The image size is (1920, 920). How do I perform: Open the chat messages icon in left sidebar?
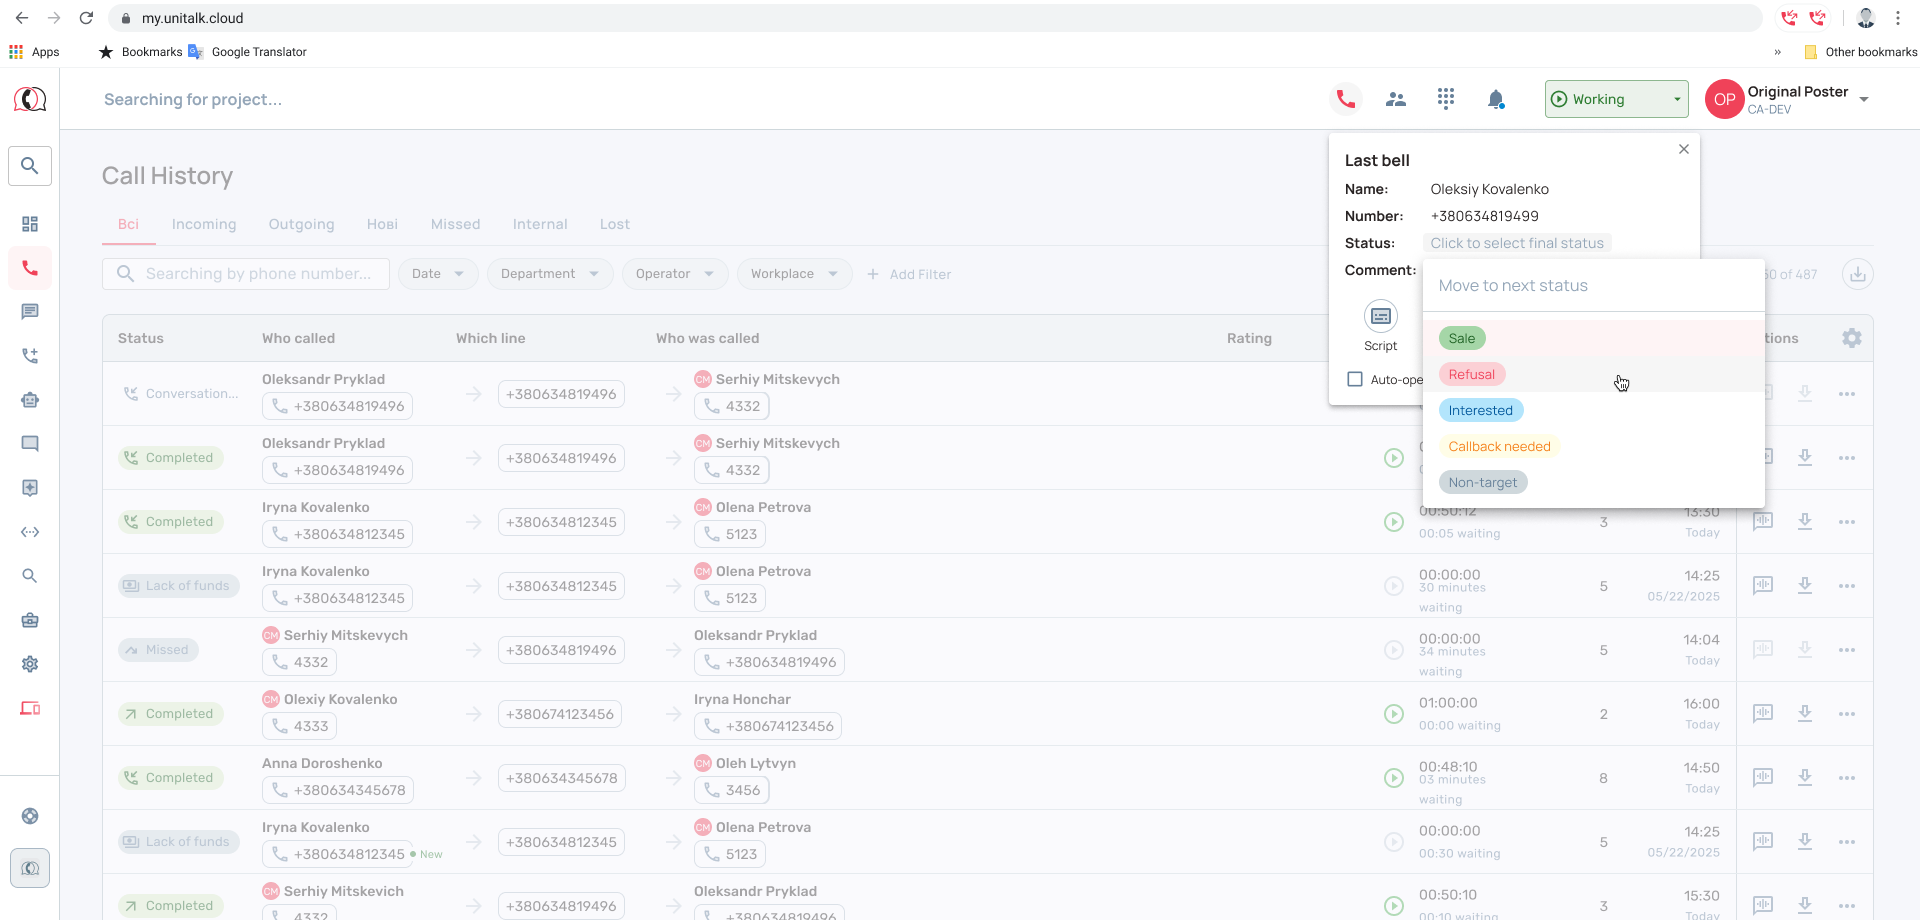(x=30, y=312)
